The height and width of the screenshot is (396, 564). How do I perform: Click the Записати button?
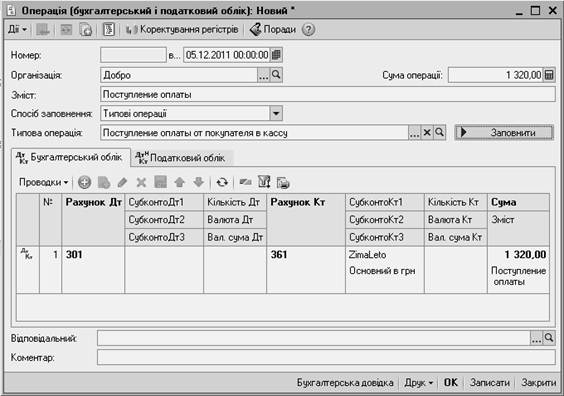(490, 382)
